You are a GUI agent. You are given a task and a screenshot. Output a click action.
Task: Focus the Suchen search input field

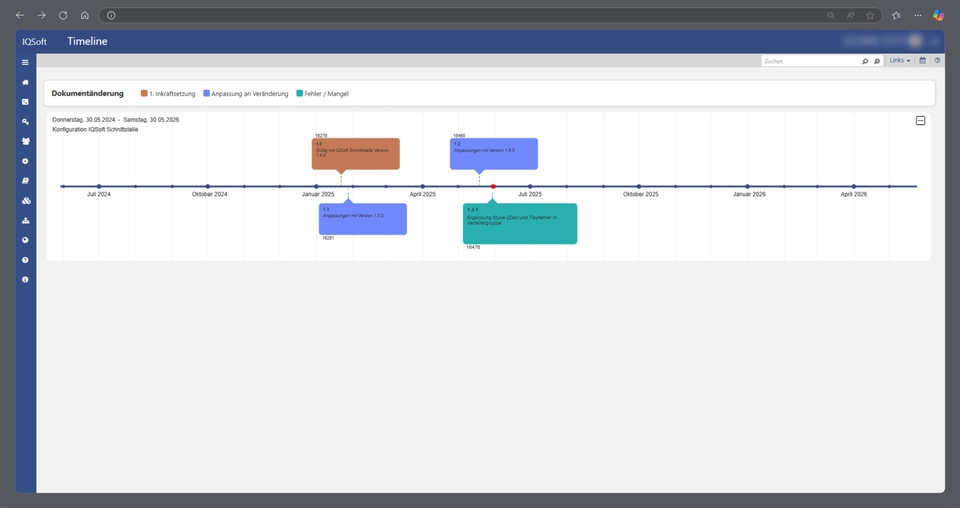click(811, 61)
